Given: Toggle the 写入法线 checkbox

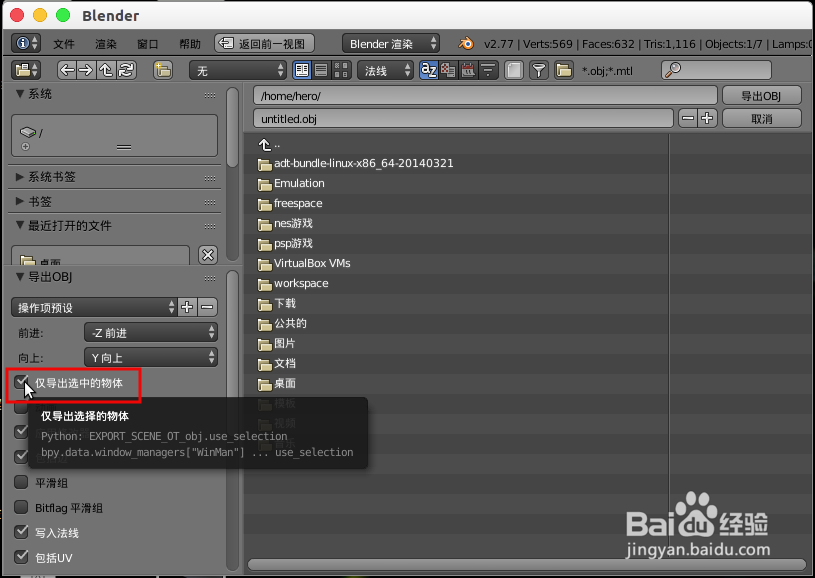Looking at the screenshot, I should pos(21,532).
